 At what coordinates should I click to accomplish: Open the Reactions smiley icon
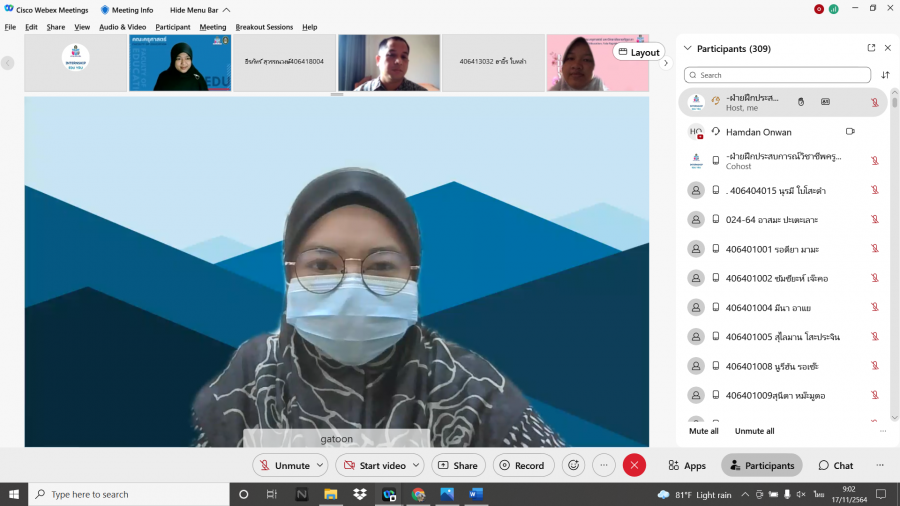point(573,465)
